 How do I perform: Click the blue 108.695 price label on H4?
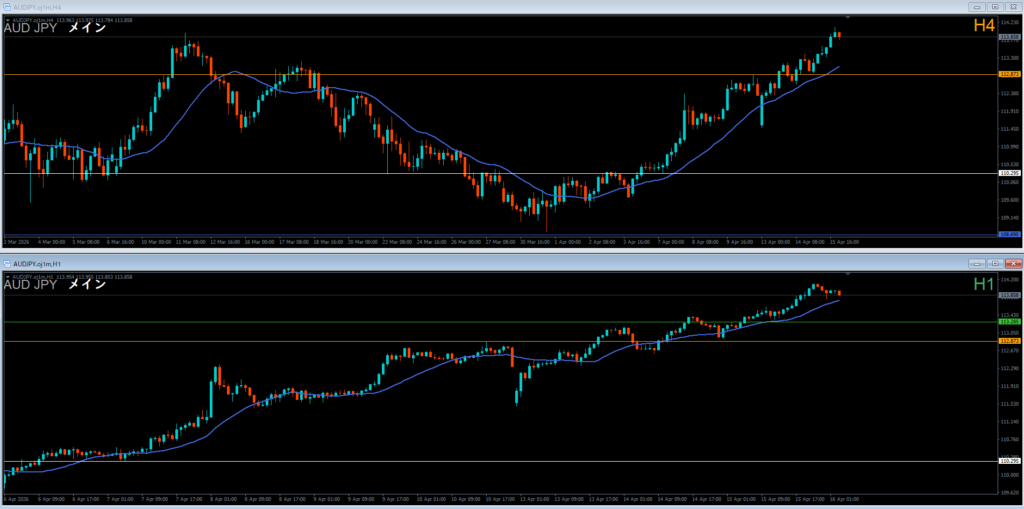point(1009,235)
